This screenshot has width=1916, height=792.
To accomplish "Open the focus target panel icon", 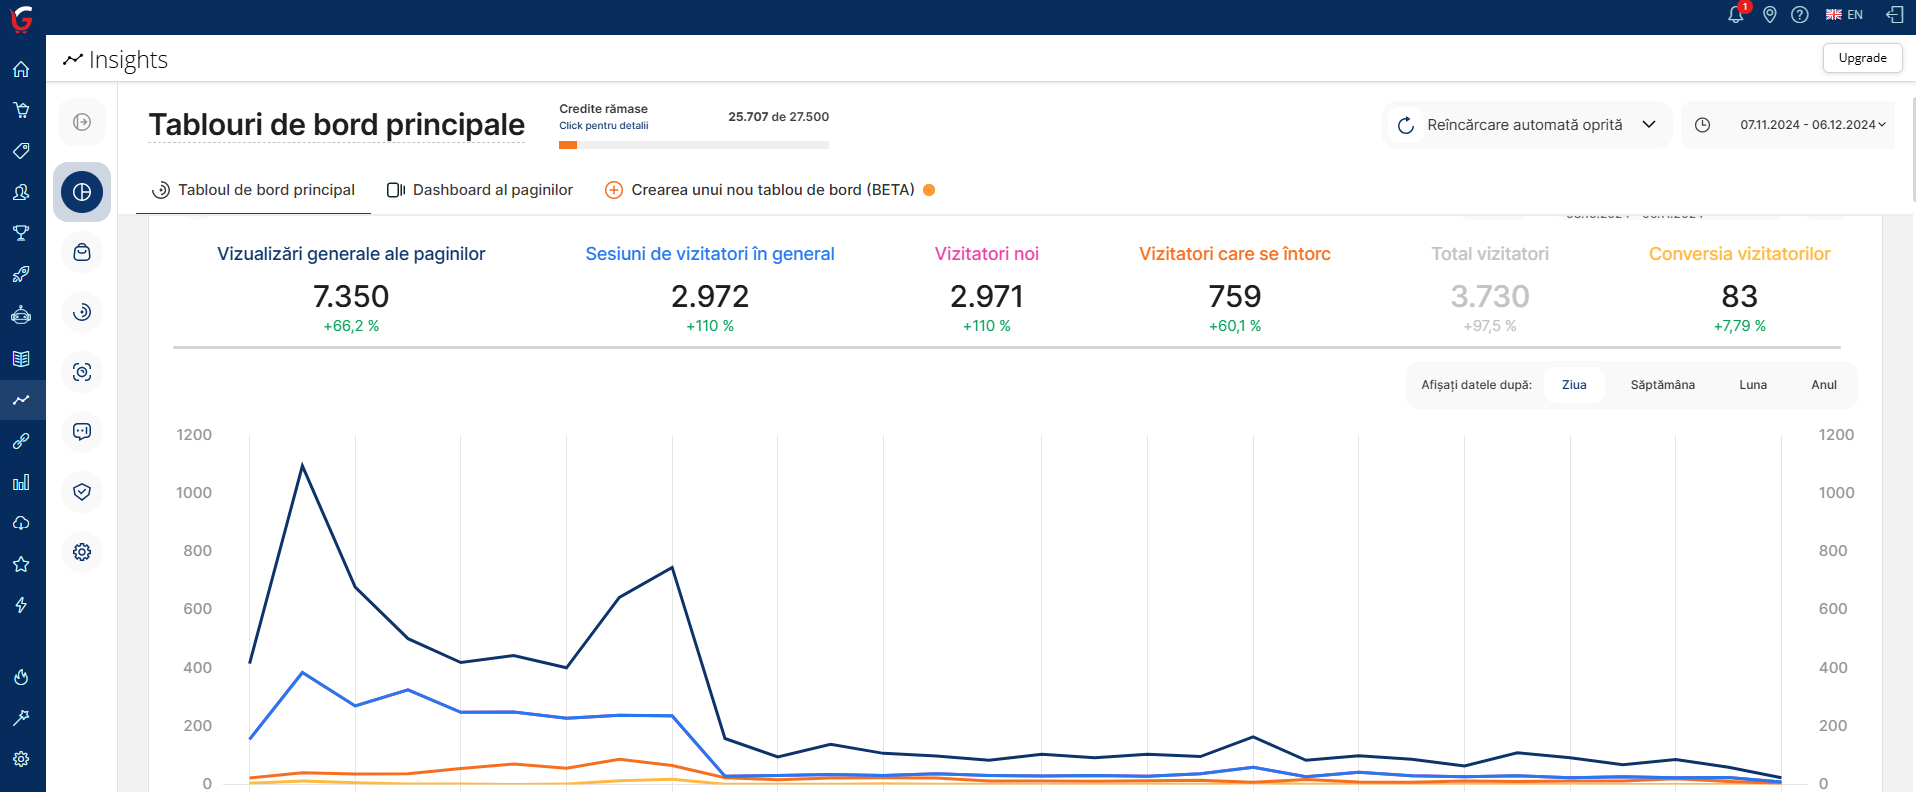I will tap(82, 372).
